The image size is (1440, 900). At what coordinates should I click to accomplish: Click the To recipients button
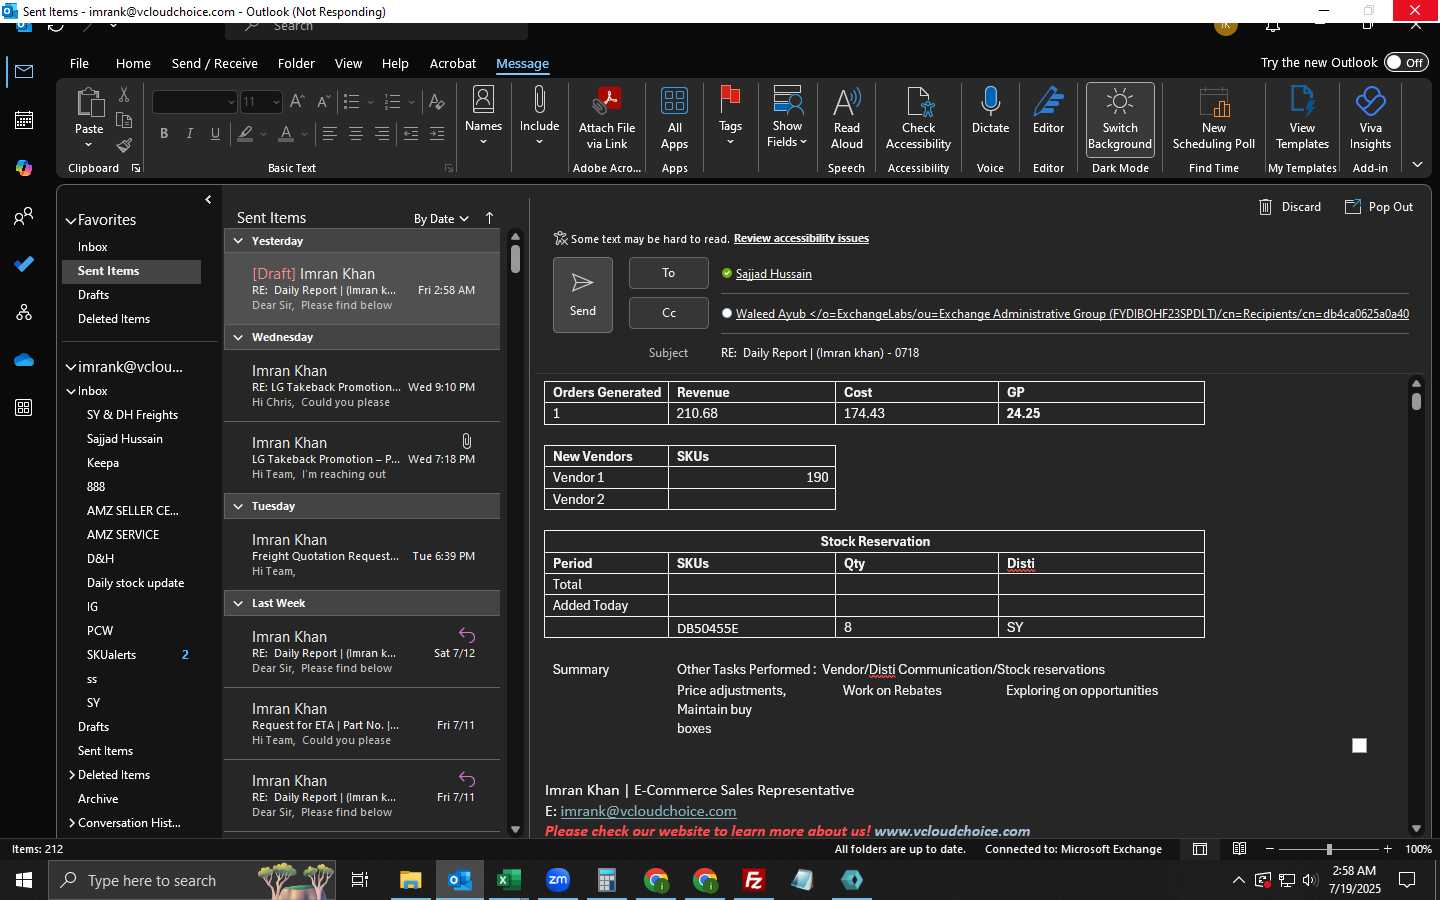668,273
